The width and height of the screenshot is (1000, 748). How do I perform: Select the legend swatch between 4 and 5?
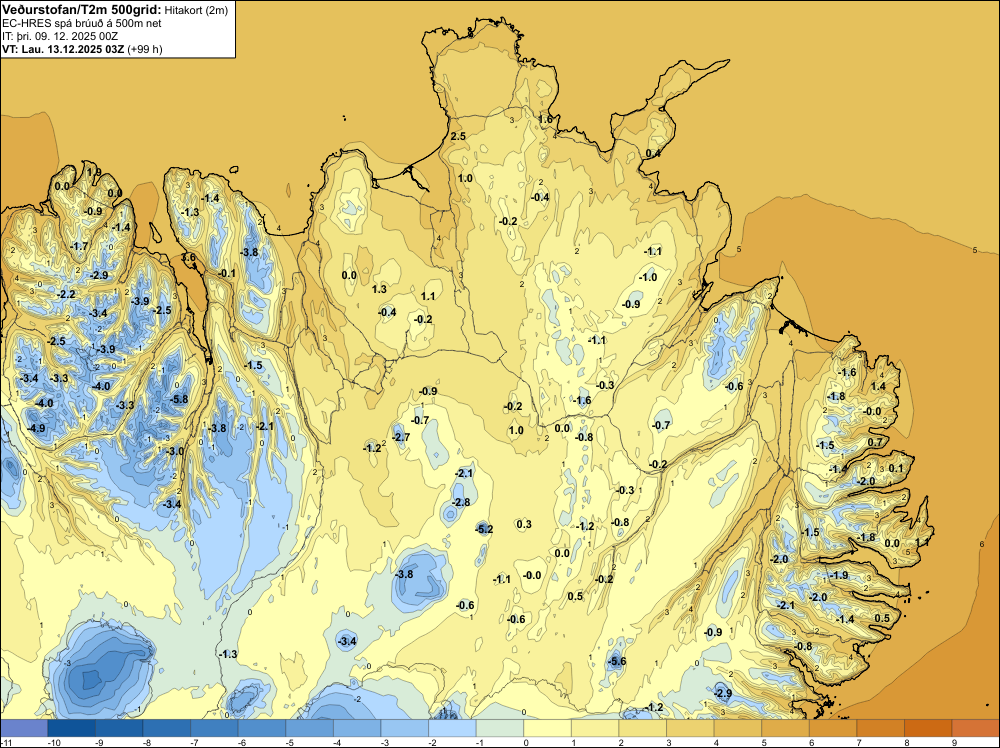738,728
